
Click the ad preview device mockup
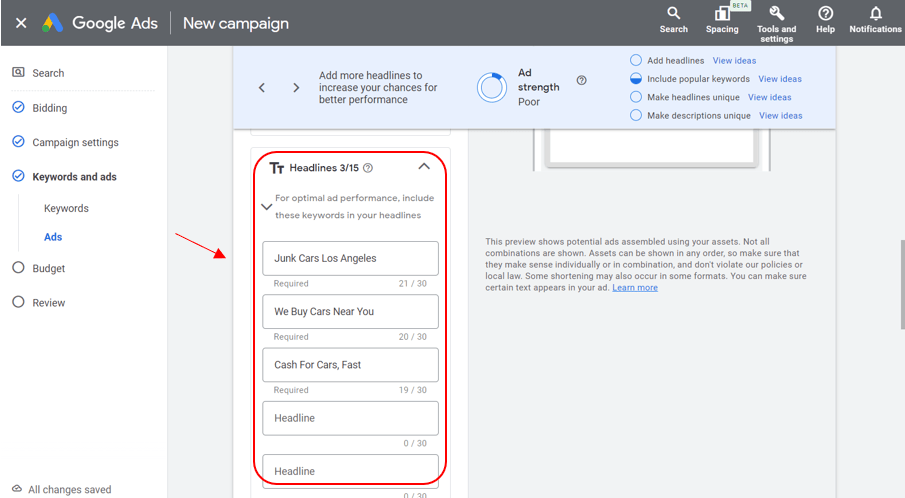click(x=652, y=150)
